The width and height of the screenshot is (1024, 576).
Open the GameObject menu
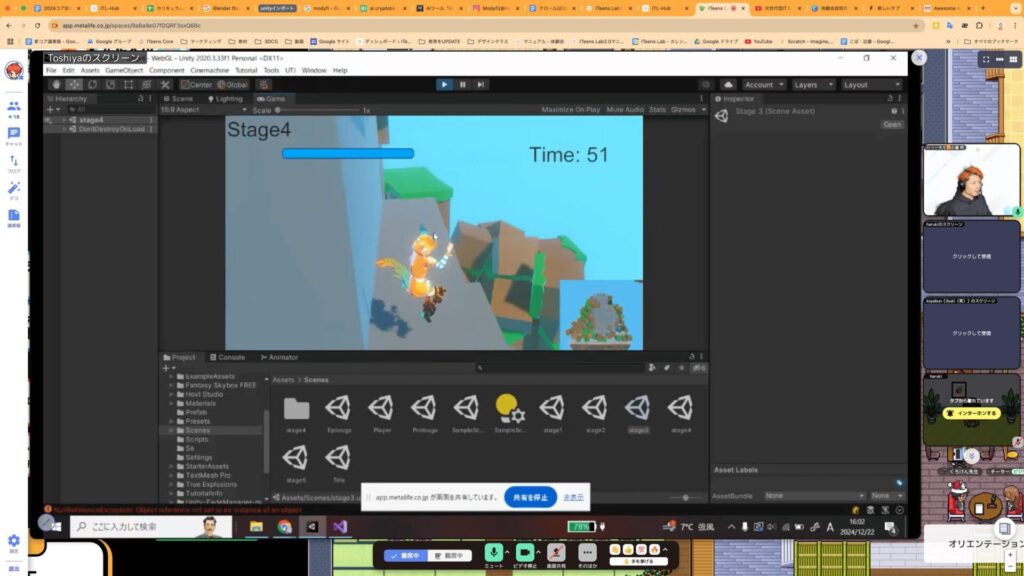(123, 71)
